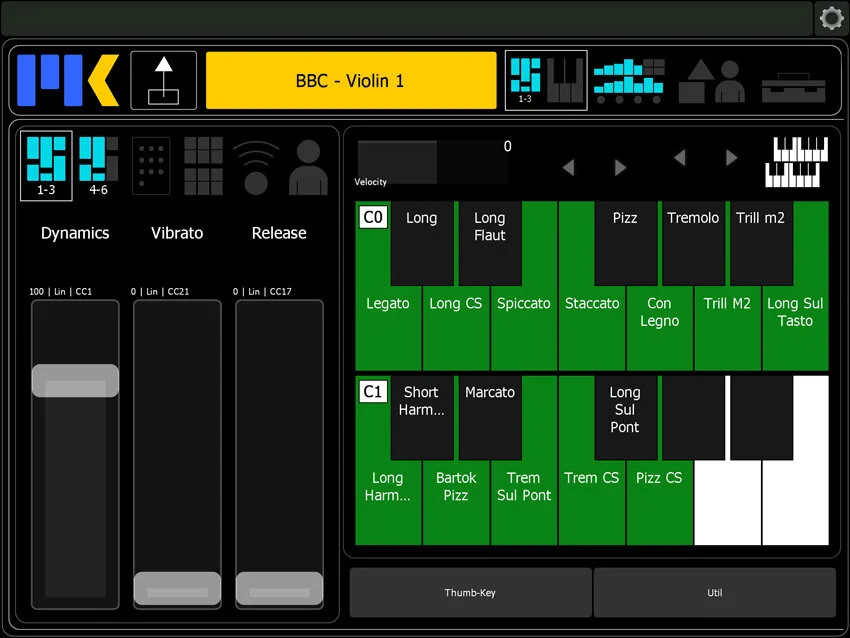Image resolution: width=850 pixels, height=638 pixels.
Task: Click the Dynamics fader label
Action: click(75, 233)
